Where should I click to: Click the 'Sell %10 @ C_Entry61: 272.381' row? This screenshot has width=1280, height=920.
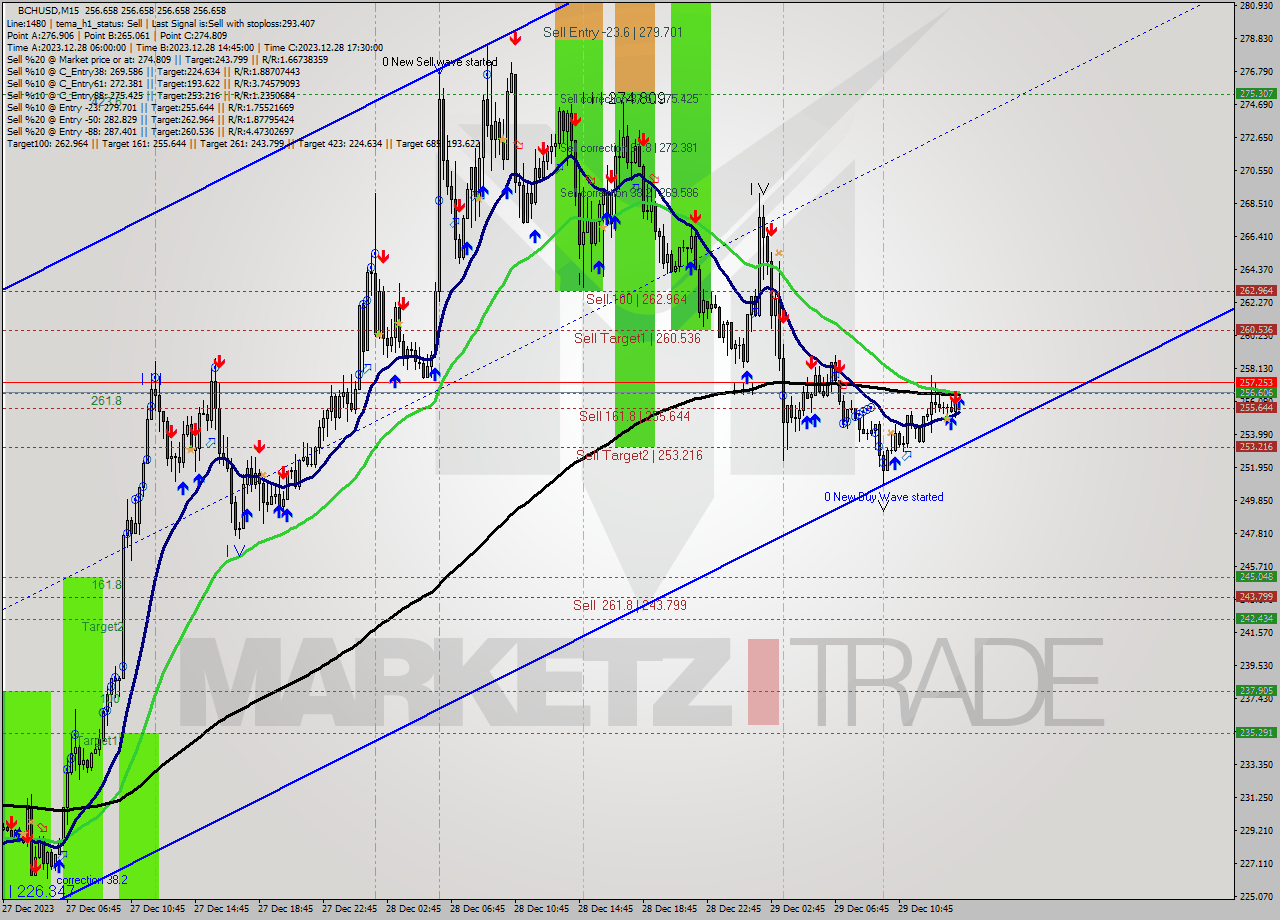[x=153, y=83]
